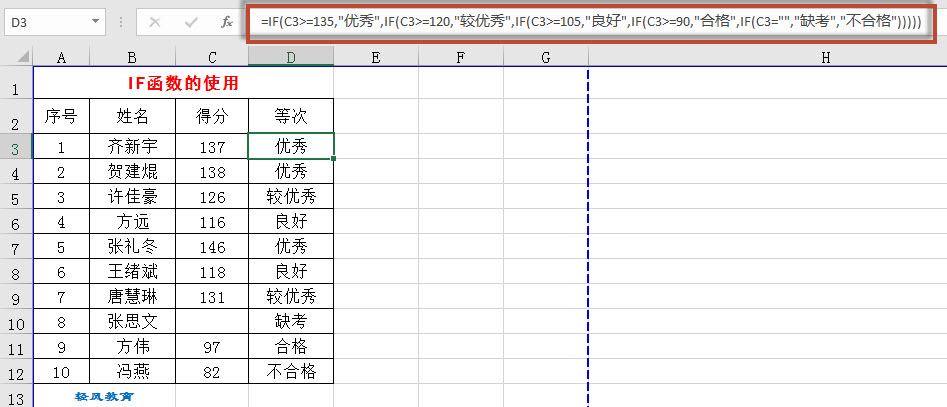Viewport: 947px width, 407px height.
Task: Select the cell with name 许佳豪
Action: [132, 196]
